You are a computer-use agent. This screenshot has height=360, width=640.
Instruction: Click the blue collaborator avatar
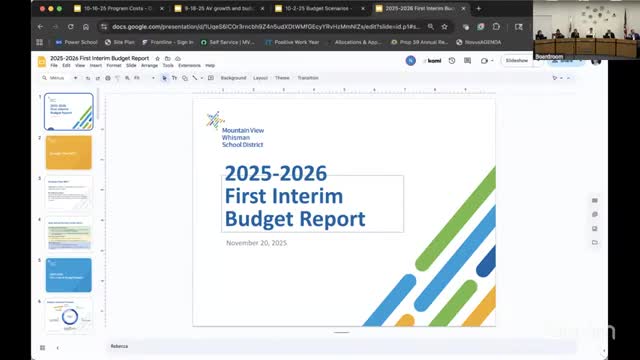411,61
